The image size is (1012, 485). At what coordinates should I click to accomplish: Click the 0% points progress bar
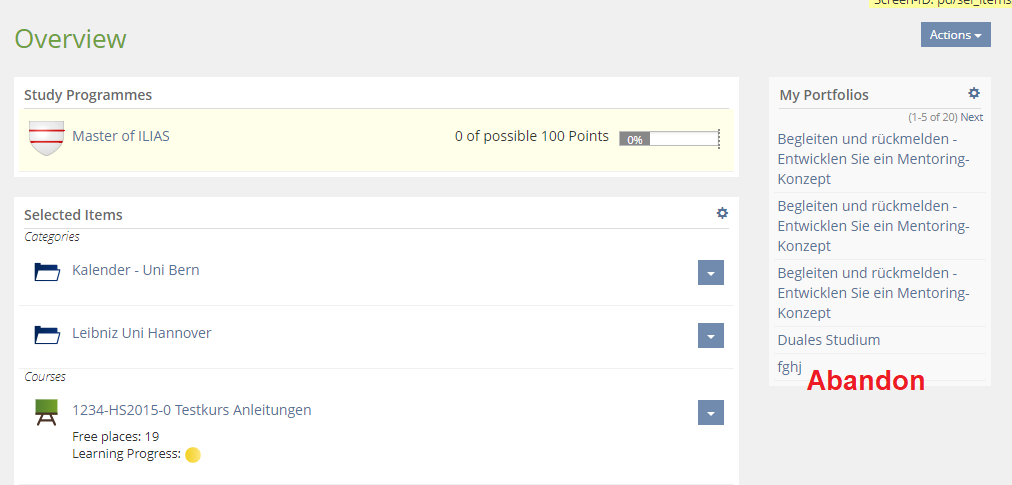669,139
